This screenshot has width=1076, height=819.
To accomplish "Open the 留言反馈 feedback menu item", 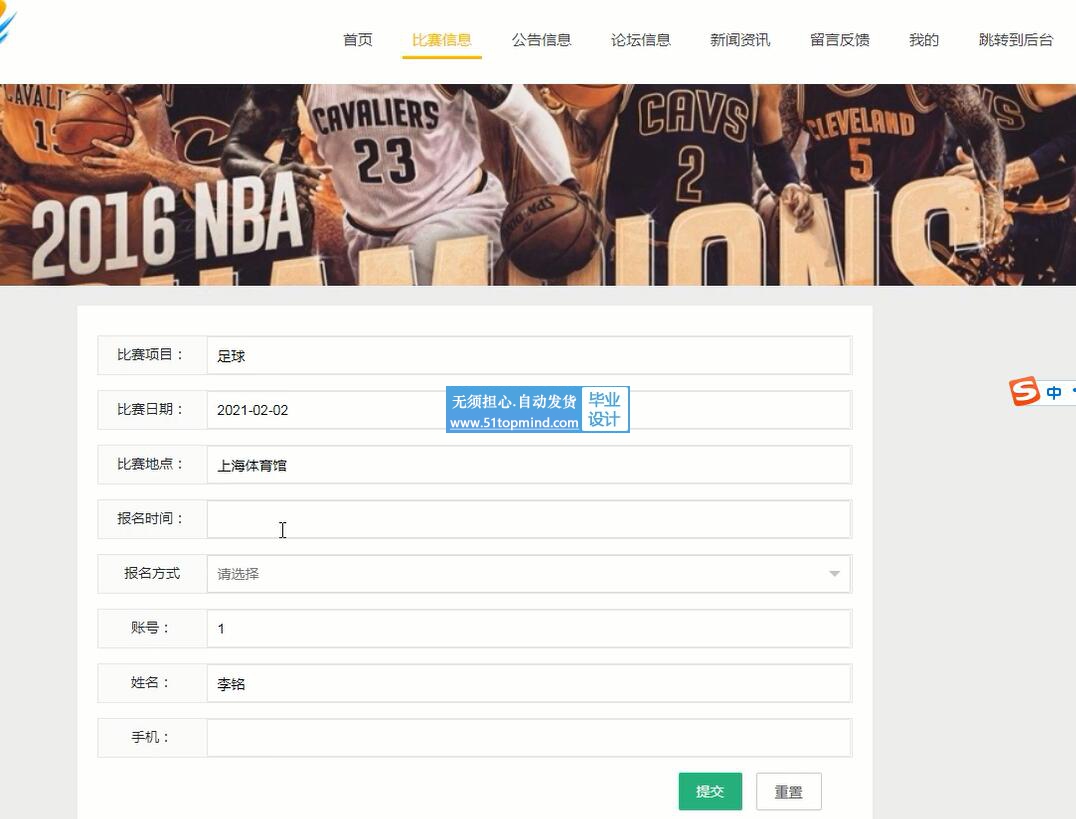I will click(x=840, y=40).
